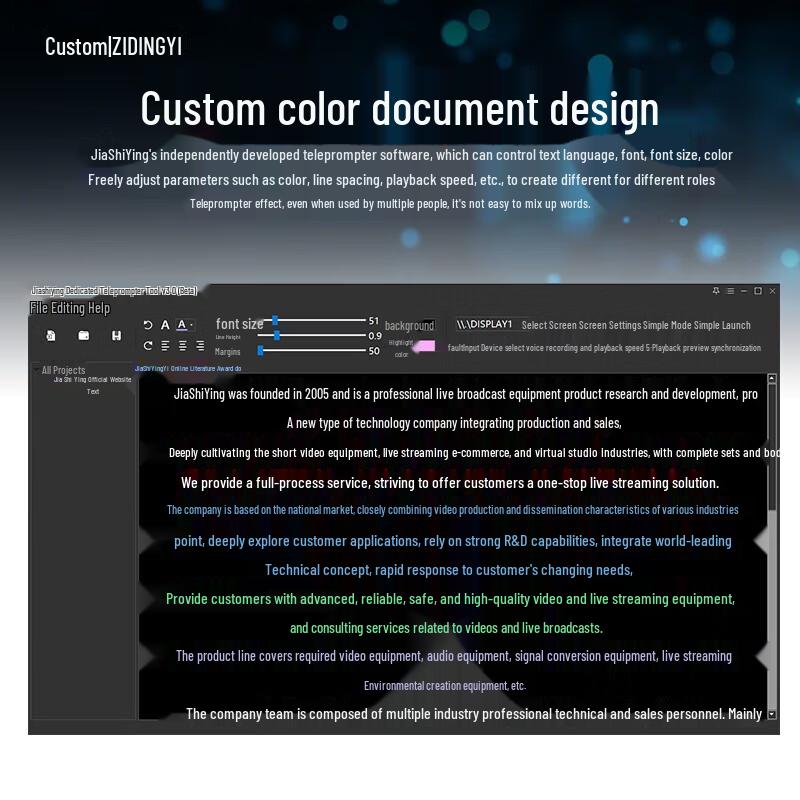Image resolution: width=800 pixels, height=800 pixels.
Task: Click the font size value 51
Action: [374, 320]
